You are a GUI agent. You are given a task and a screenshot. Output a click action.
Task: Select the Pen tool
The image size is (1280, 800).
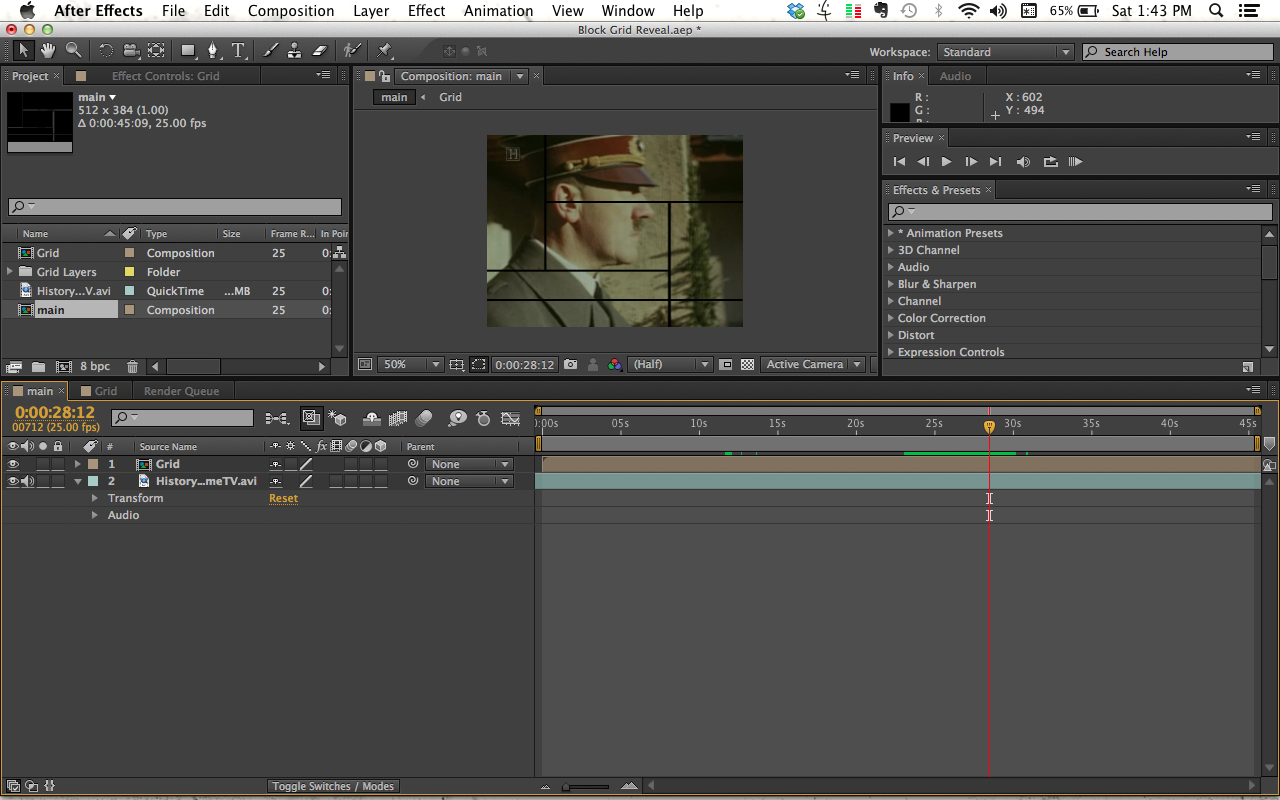212,50
